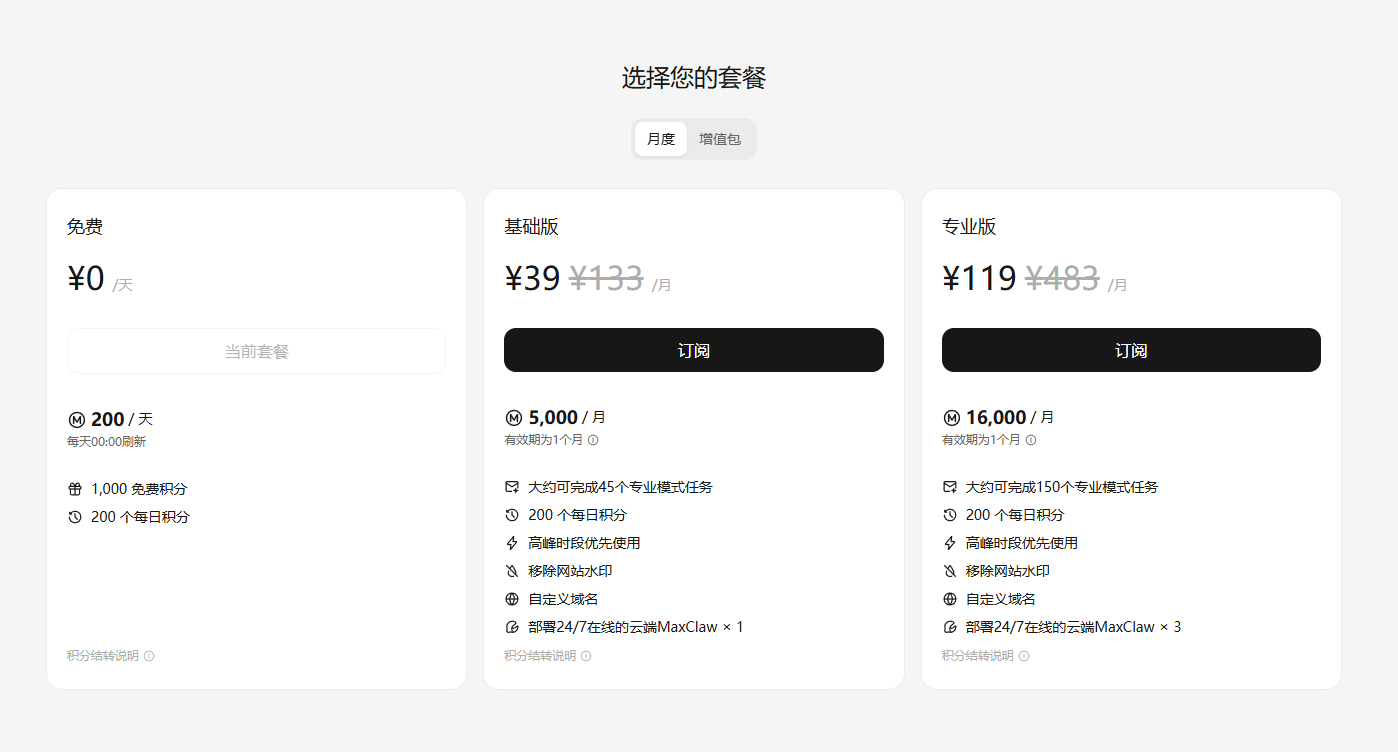Screen dimensions: 1398x752
Task: Click lightning icon for 高峰时段优先使用 in 基础版
Action: pos(512,543)
